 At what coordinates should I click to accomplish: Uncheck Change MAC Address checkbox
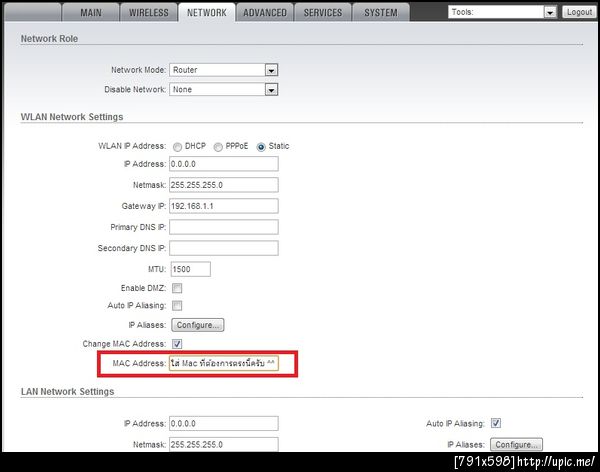pos(177,344)
